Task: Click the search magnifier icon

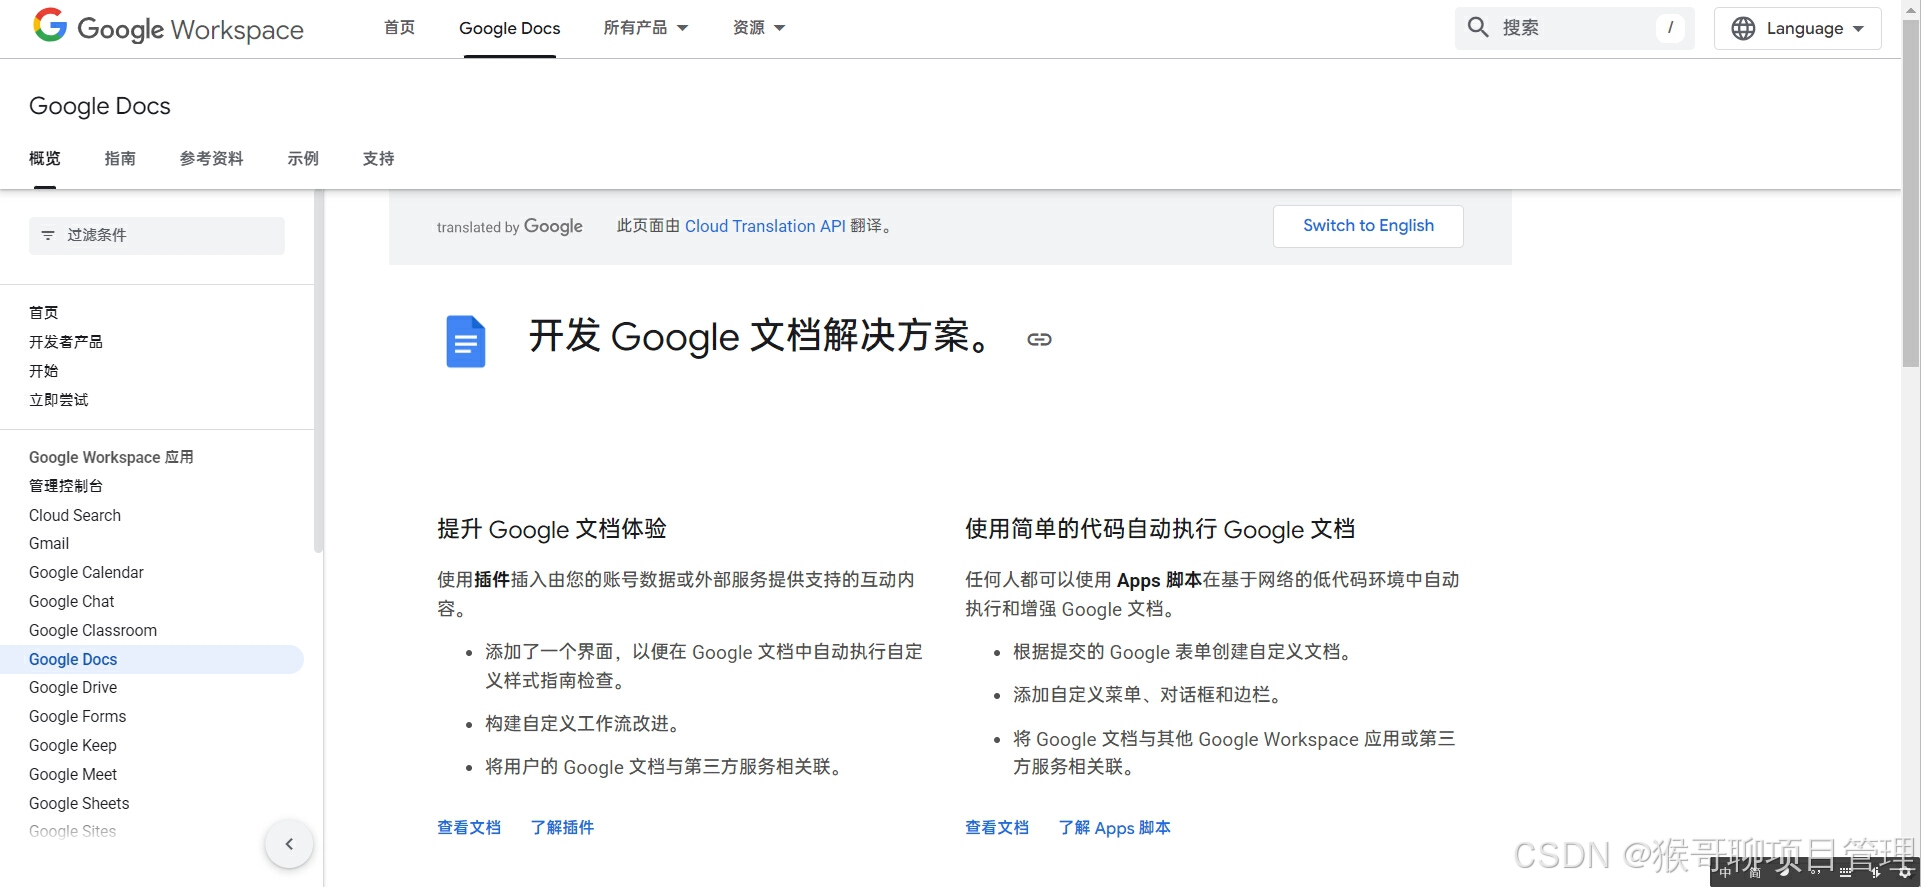Action: (x=1478, y=27)
